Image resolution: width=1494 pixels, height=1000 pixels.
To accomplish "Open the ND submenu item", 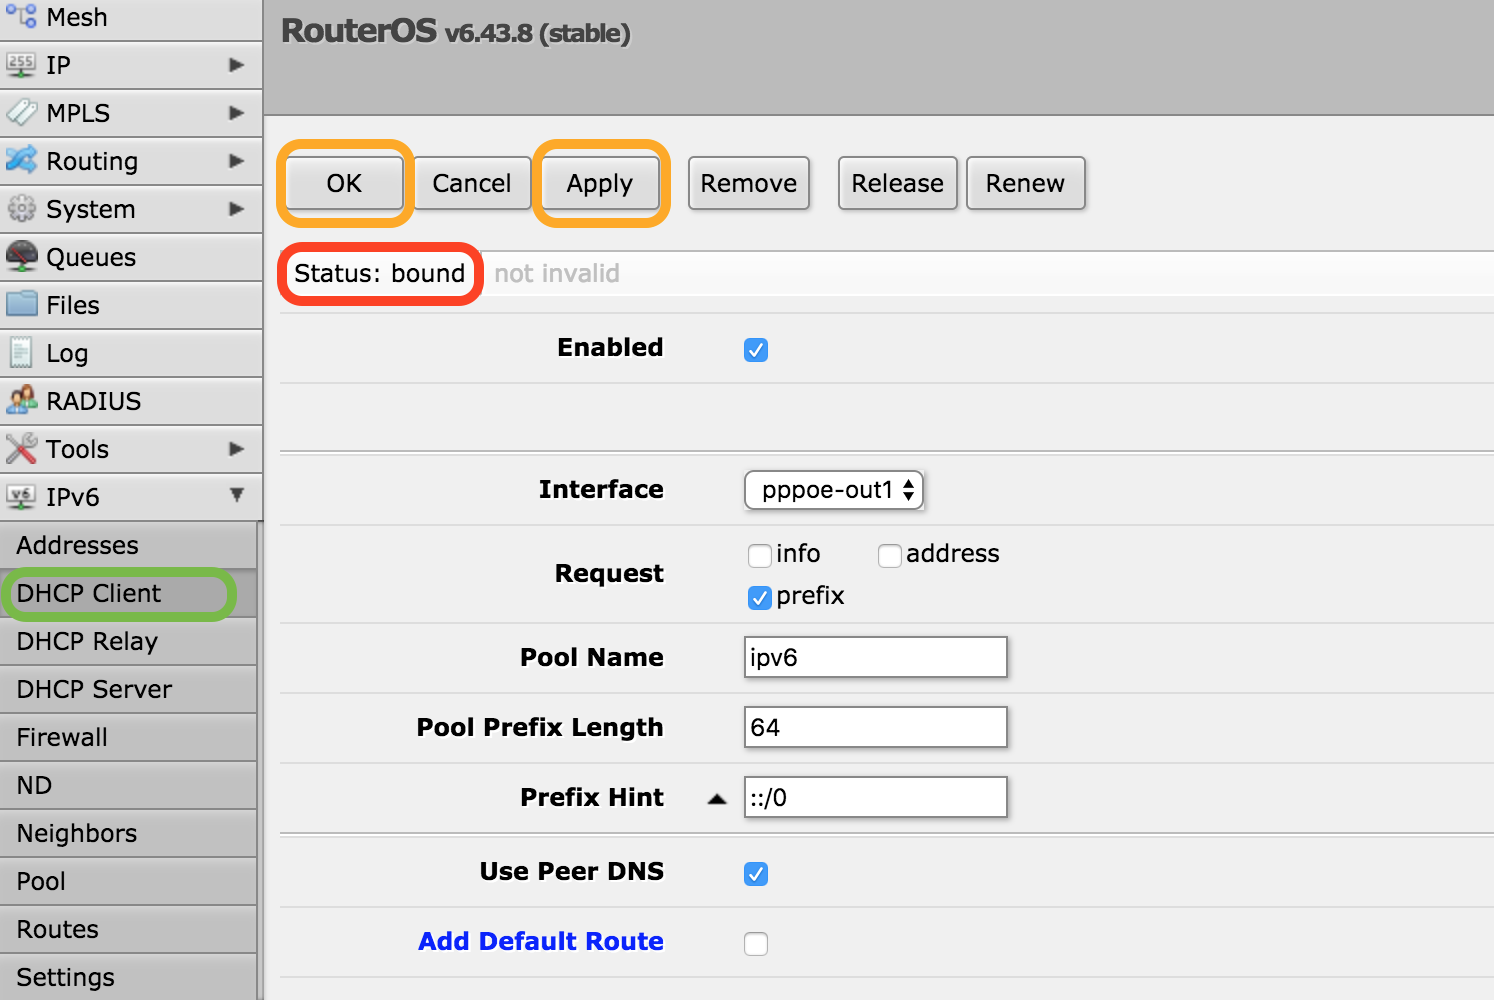I will [128, 785].
